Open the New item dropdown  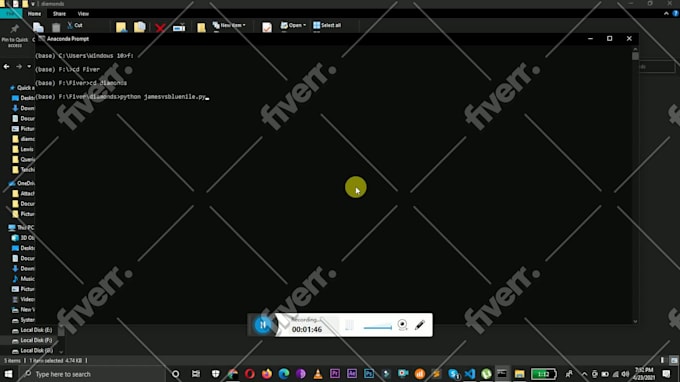point(229,25)
